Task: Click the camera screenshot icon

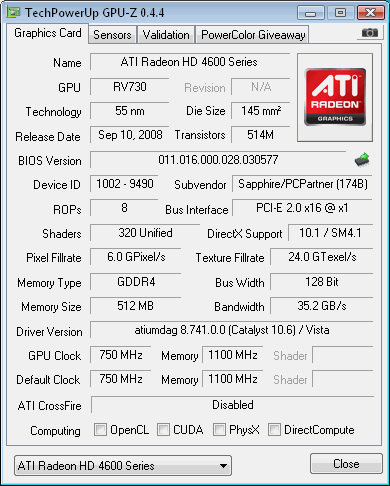Action: [x=370, y=33]
